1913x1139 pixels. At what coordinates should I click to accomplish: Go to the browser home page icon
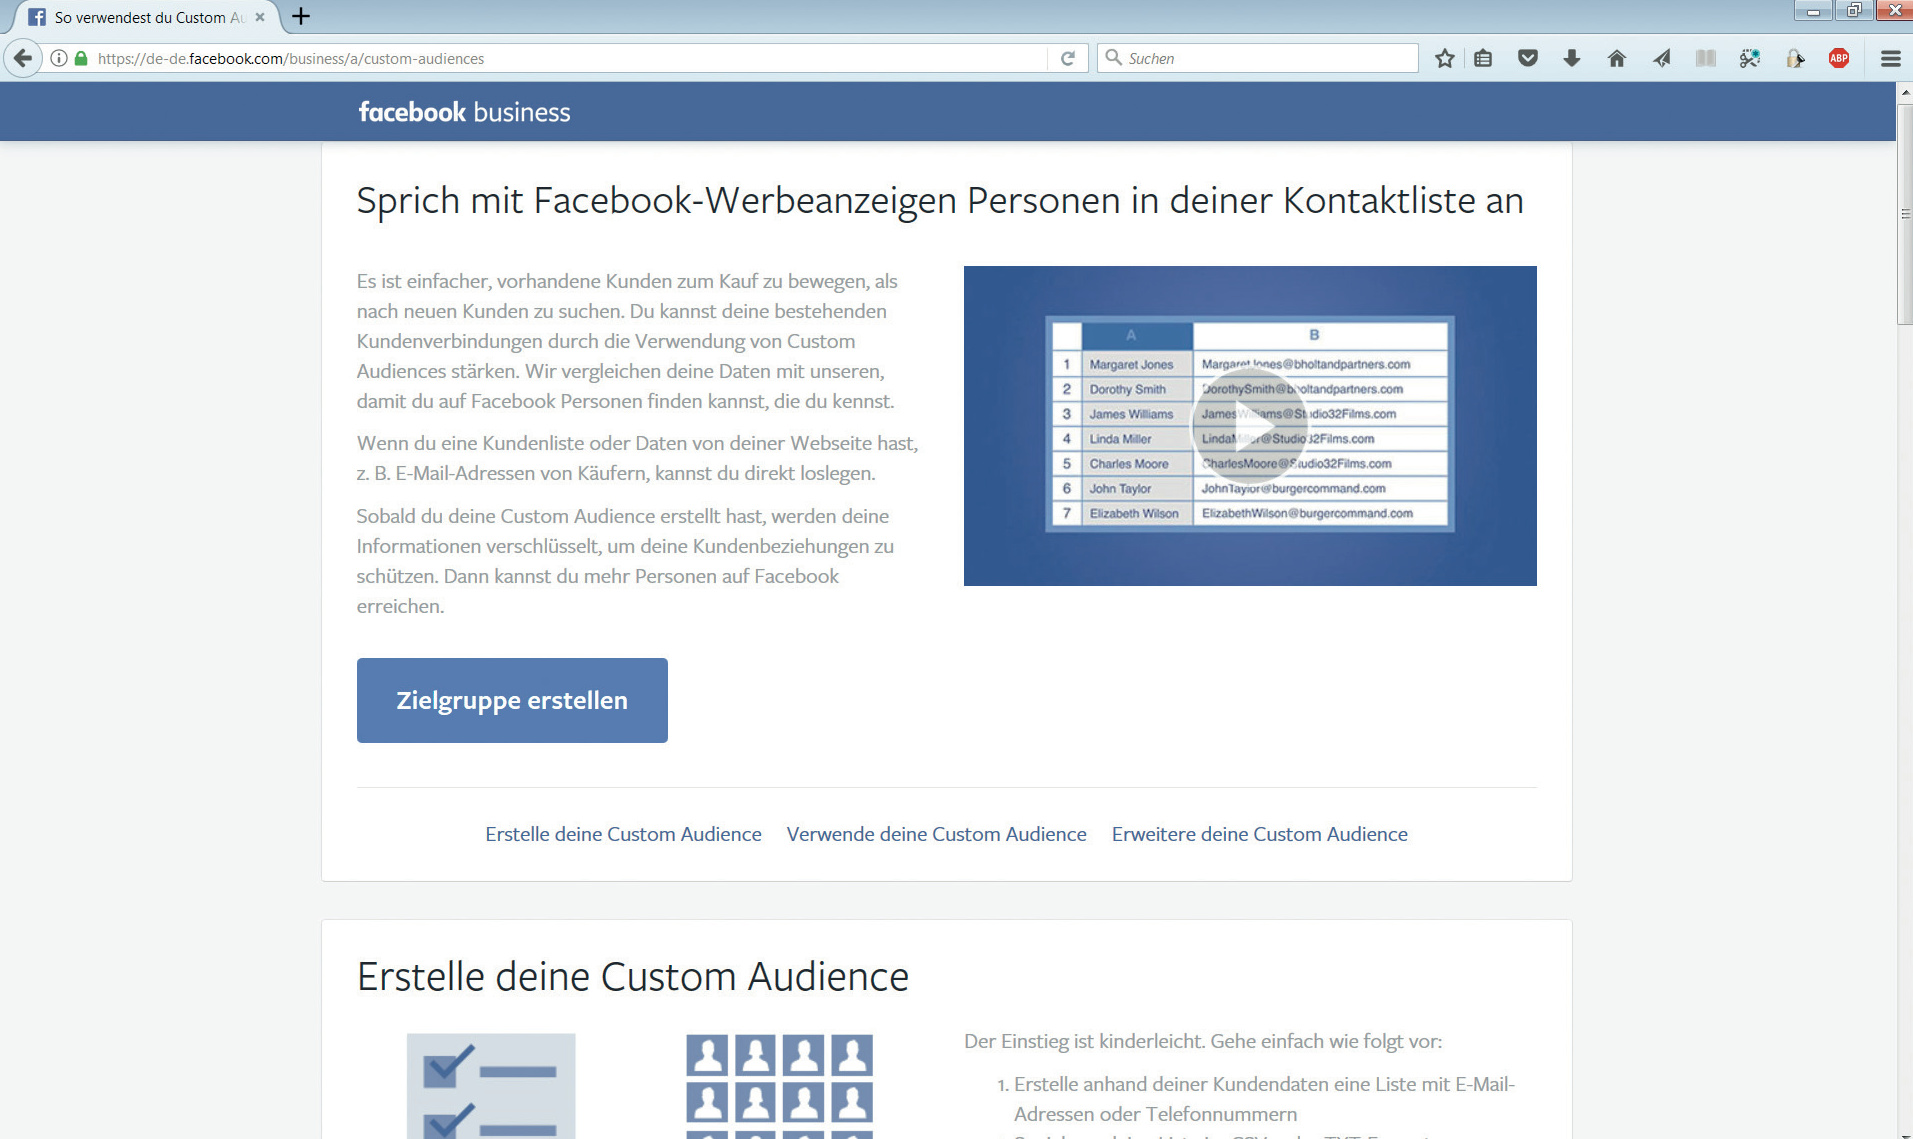point(1616,58)
